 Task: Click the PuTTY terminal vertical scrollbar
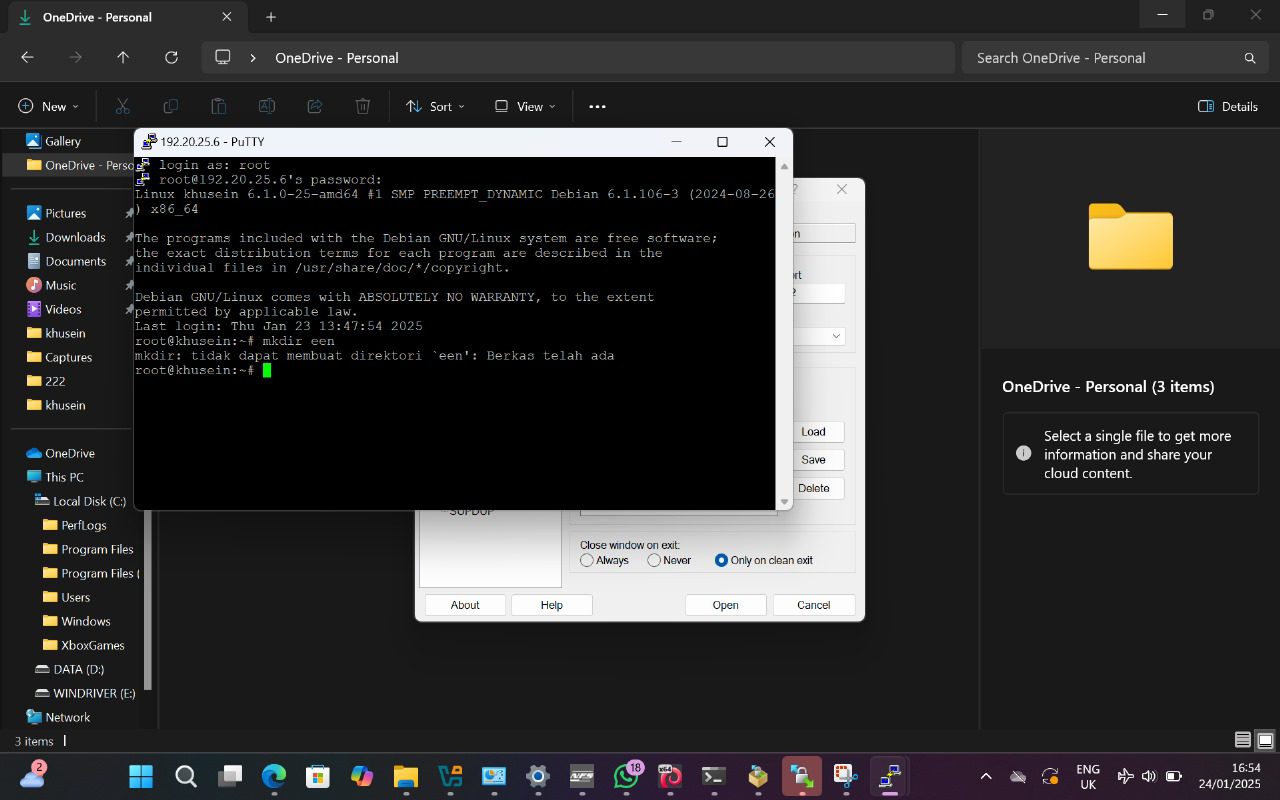[784, 330]
